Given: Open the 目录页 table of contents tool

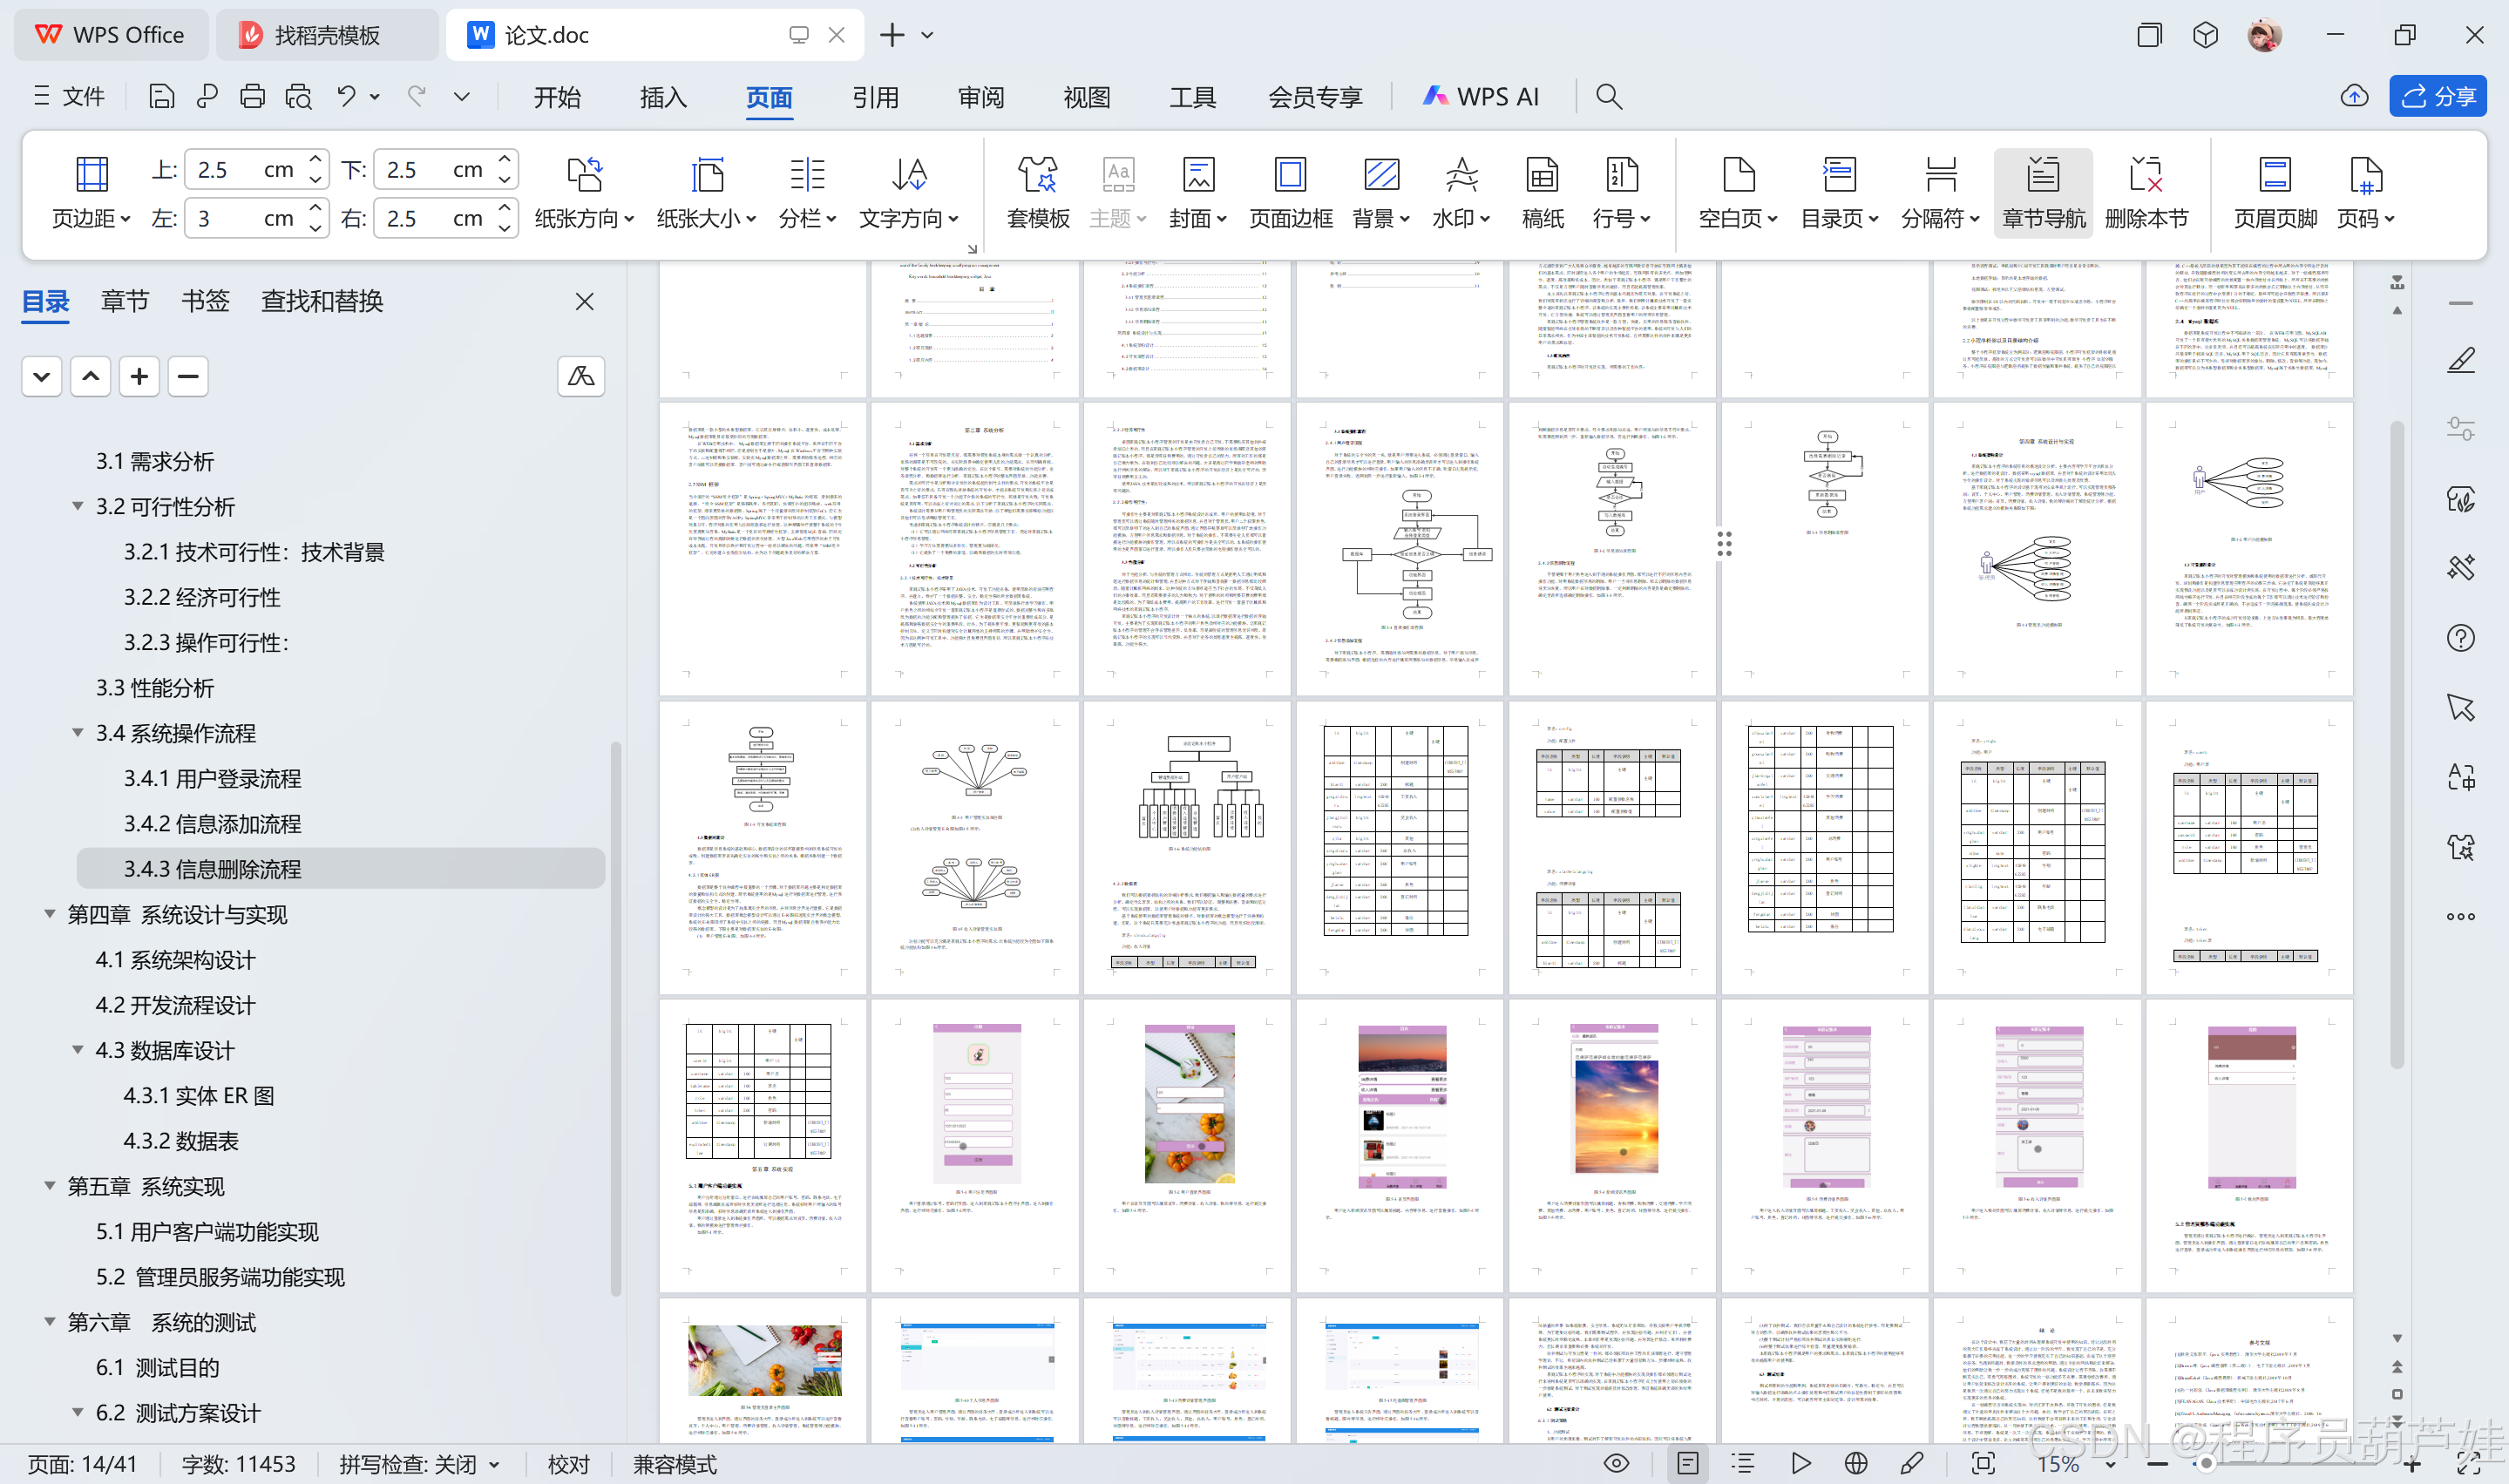Looking at the screenshot, I should [x=1839, y=193].
